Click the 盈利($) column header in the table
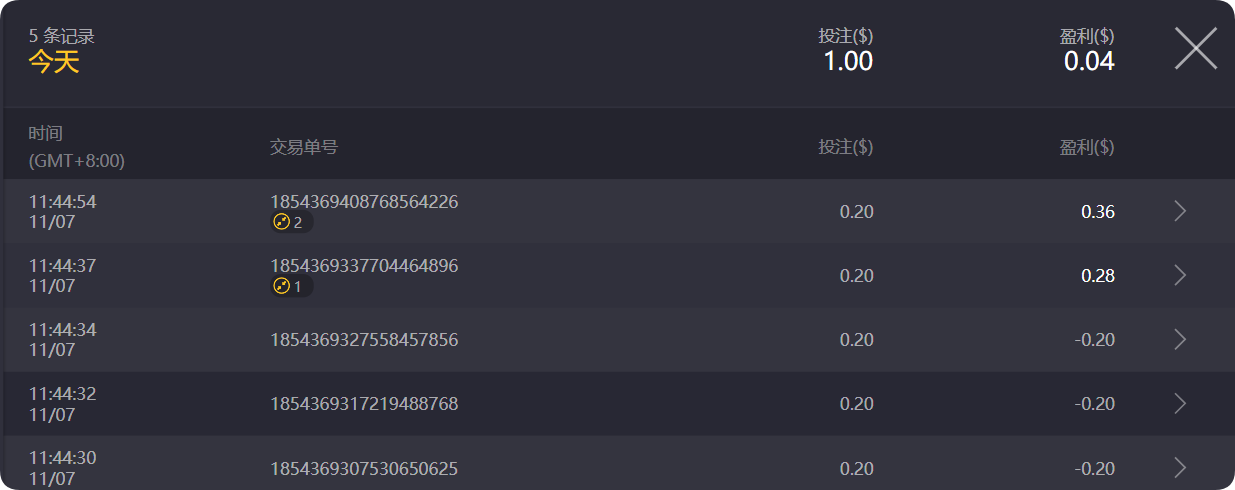 pyautogui.click(x=1087, y=147)
